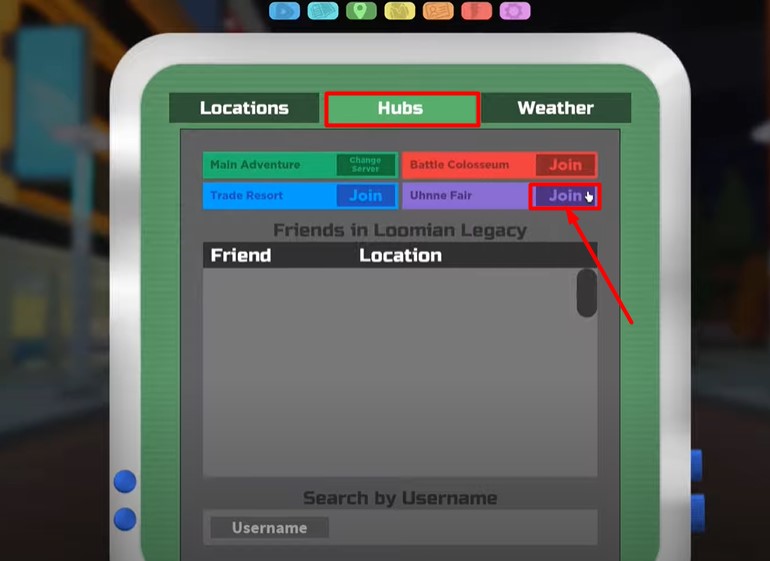770x561 pixels.
Task: Switch to the Weather tab
Action: 556,108
